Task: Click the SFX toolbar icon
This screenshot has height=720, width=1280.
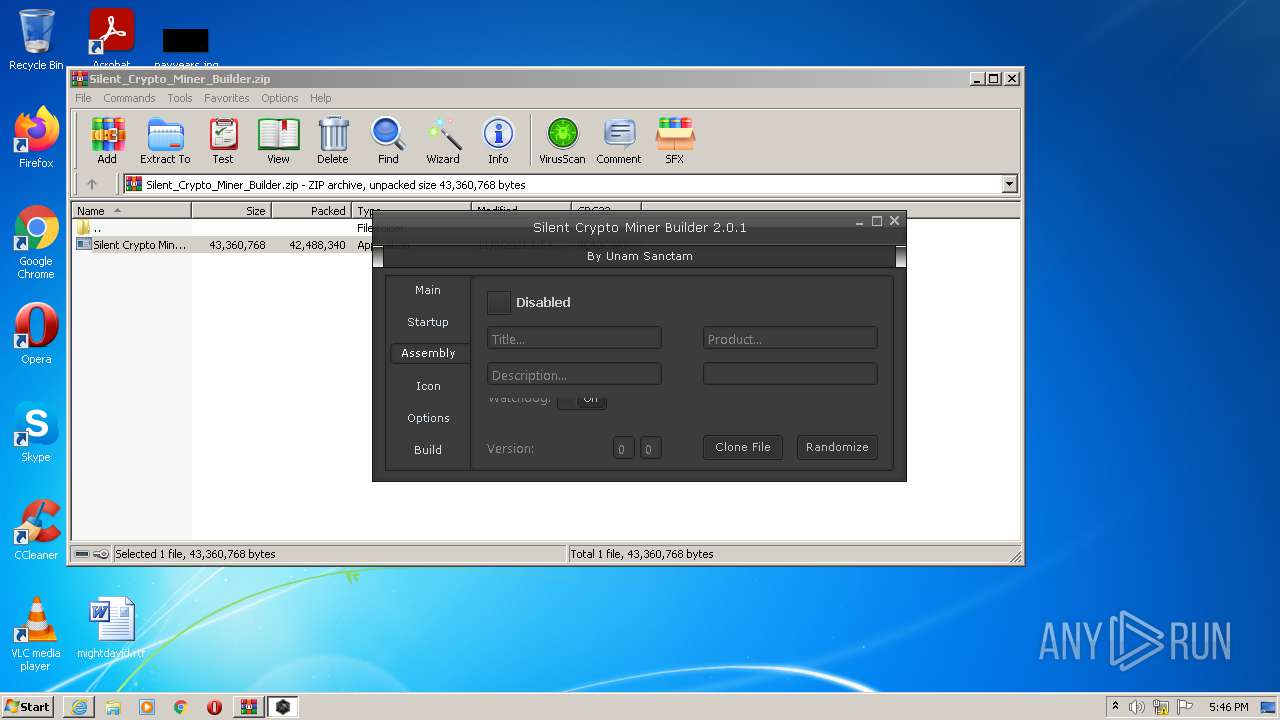Action: [x=675, y=140]
